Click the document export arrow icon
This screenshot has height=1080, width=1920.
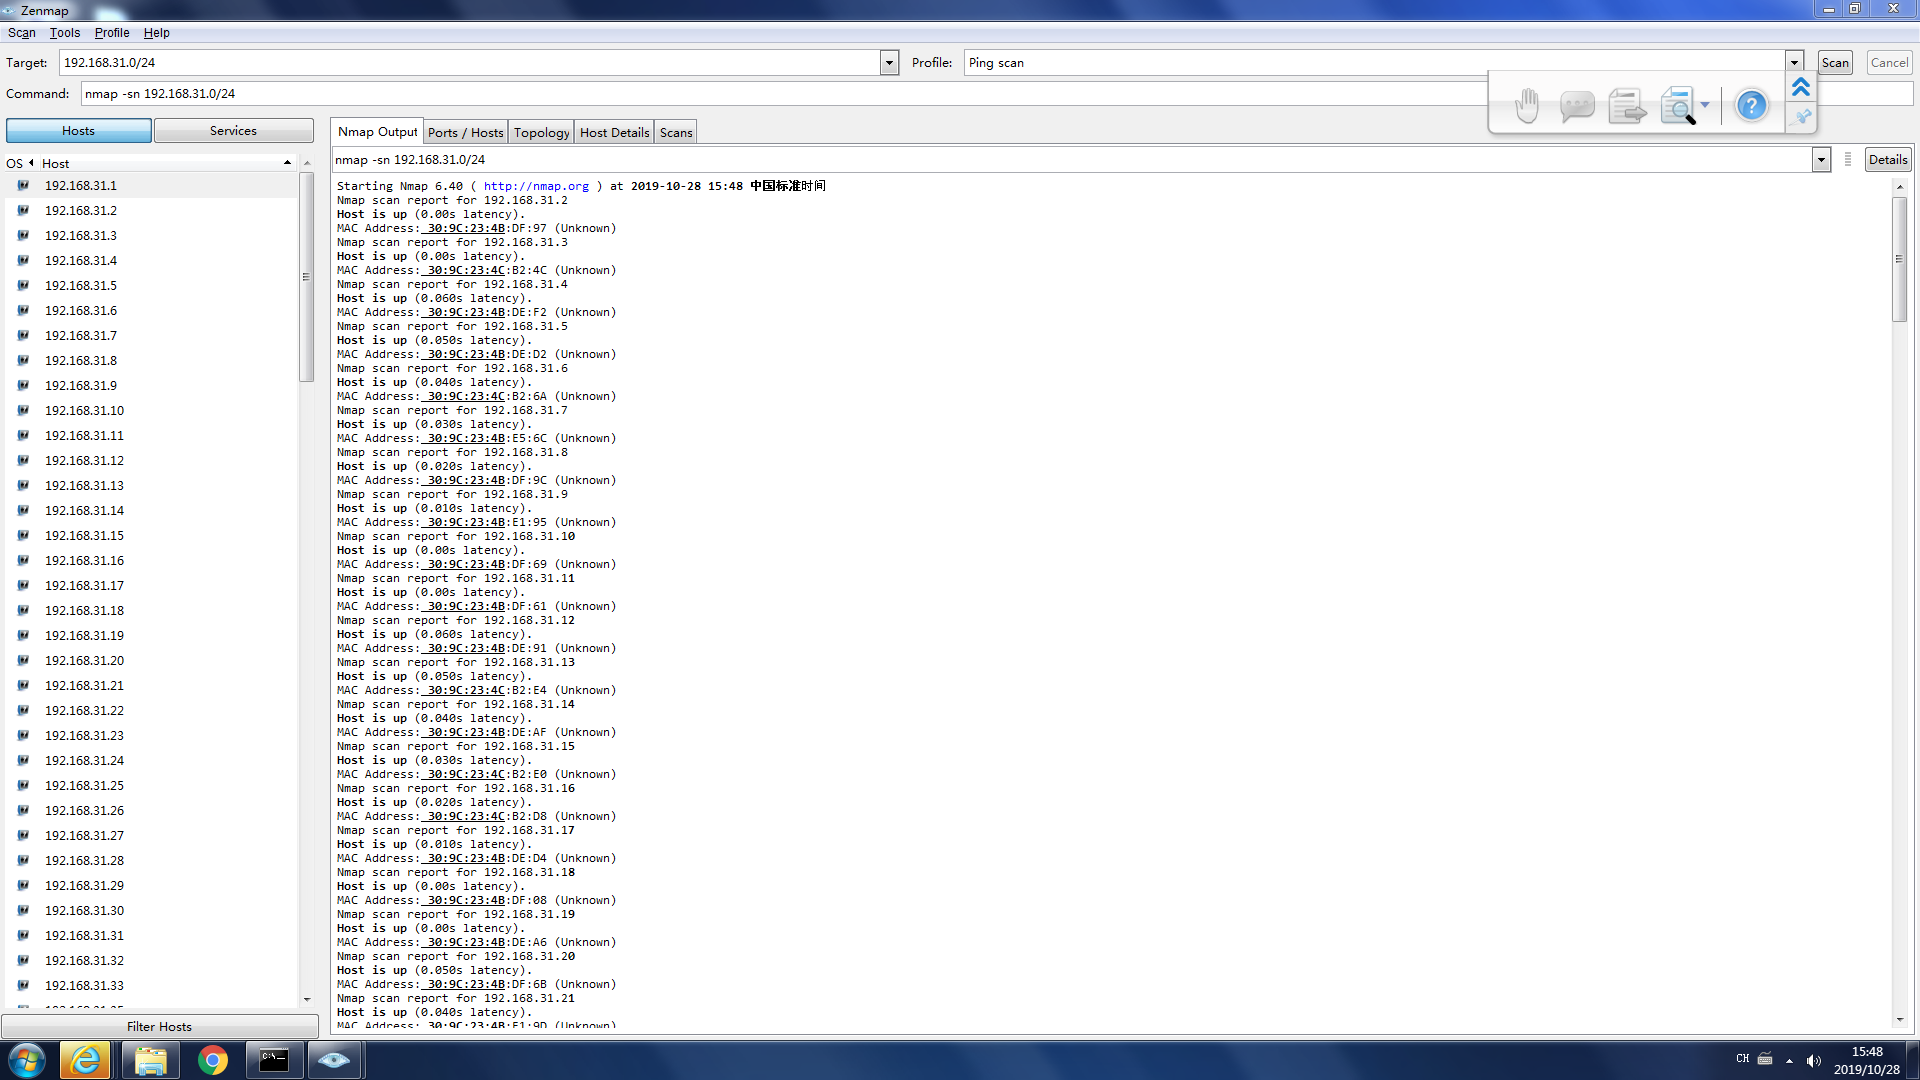tap(1627, 105)
